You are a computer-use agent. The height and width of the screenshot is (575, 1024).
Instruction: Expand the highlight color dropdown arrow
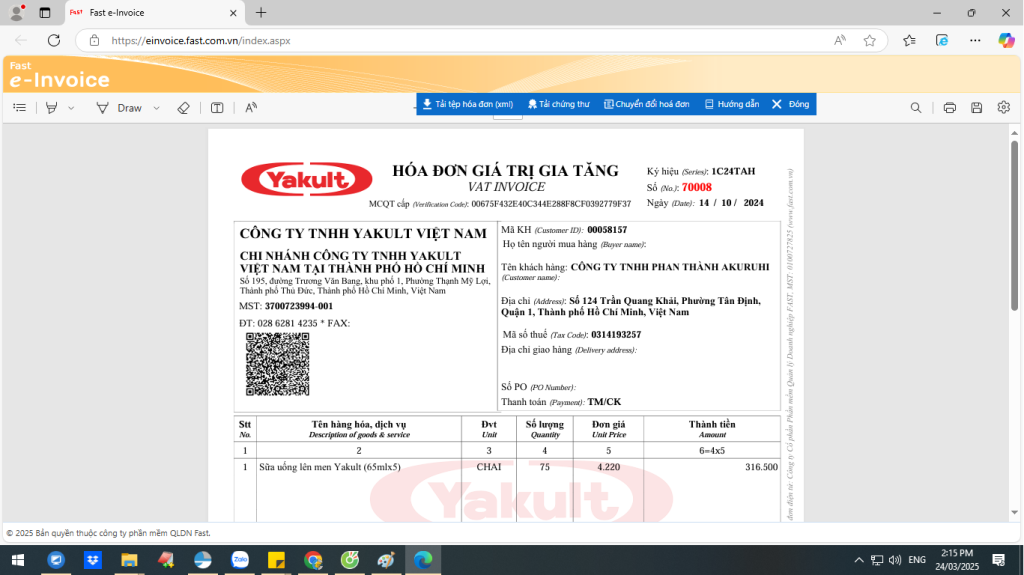(x=71, y=108)
